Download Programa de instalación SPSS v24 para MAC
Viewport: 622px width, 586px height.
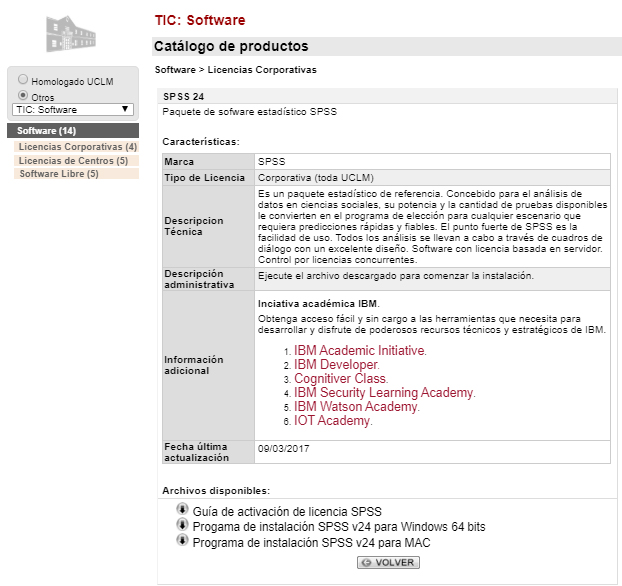pos(311,543)
